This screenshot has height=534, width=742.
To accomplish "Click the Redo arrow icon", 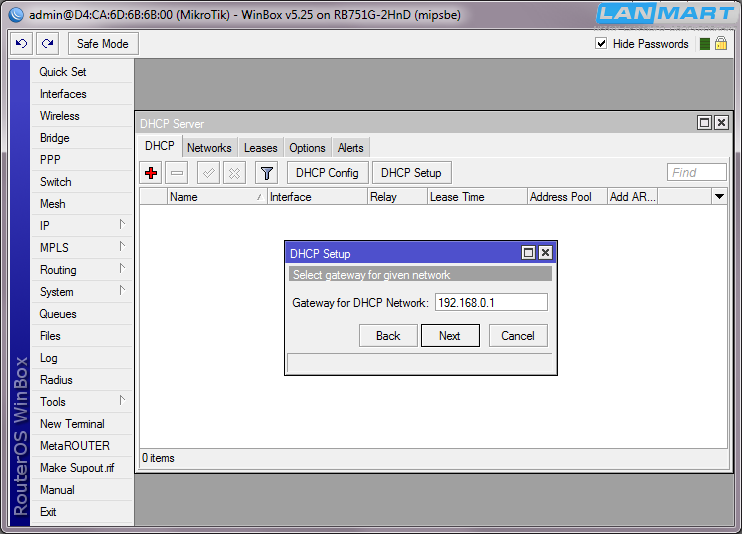I will click(x=48, y=44).
